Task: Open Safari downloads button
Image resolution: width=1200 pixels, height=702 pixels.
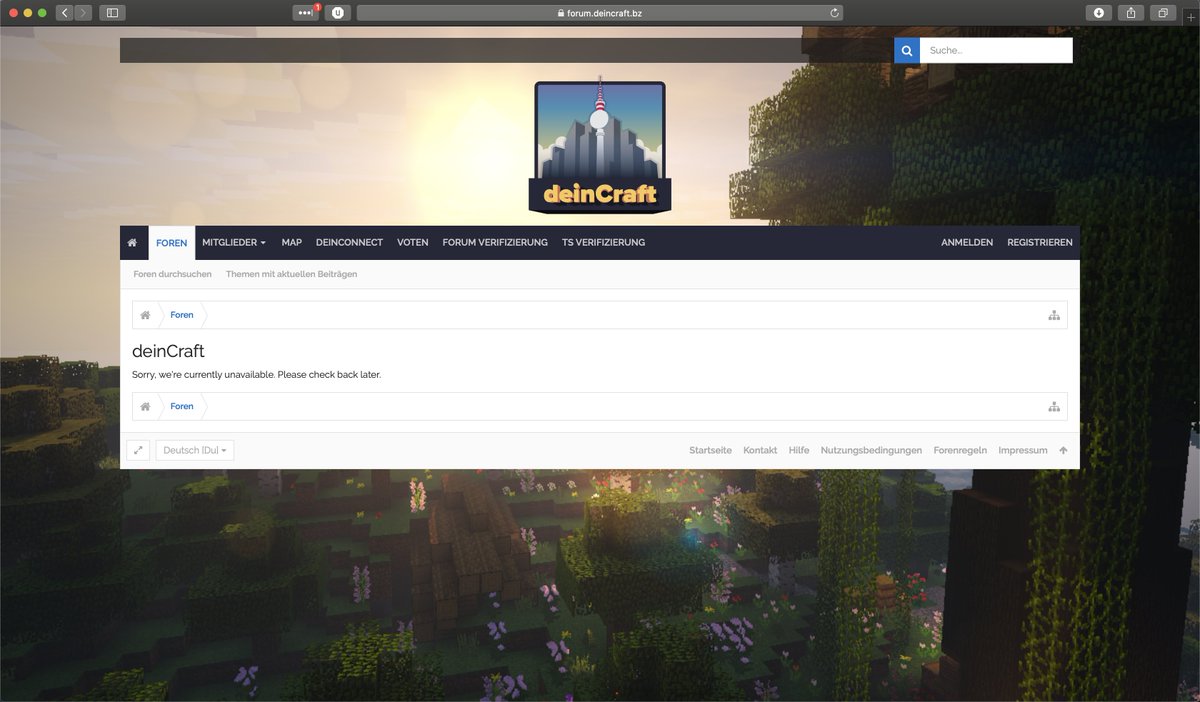Action: pyautogui.click(x=1099, y=13)
